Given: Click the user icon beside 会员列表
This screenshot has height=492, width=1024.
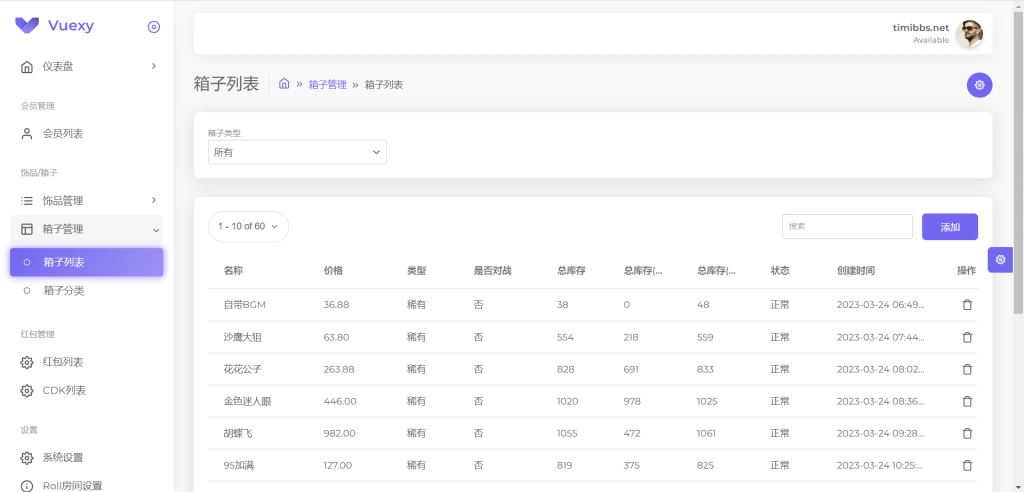Looking at the screenshot, I should [27, 134].
